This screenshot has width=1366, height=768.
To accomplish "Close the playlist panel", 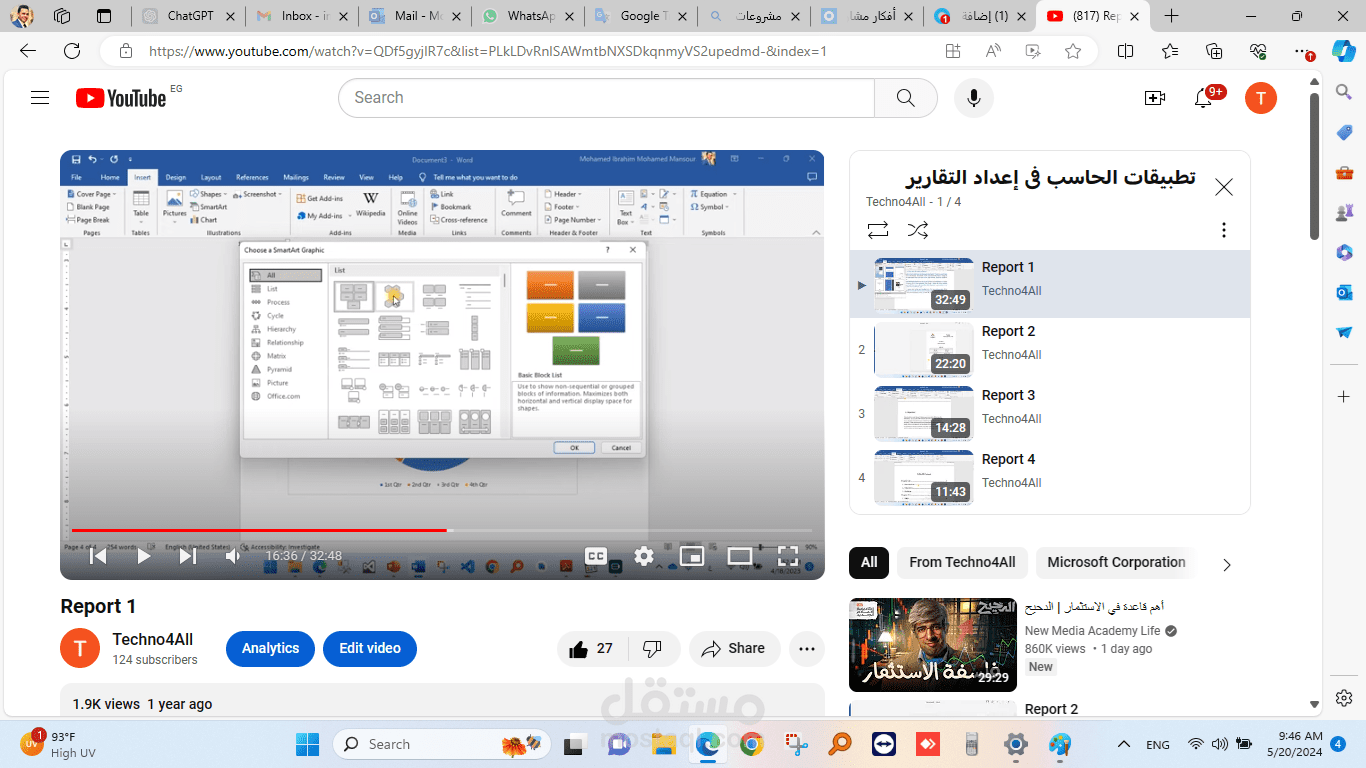I will (x=1224, y=187).
